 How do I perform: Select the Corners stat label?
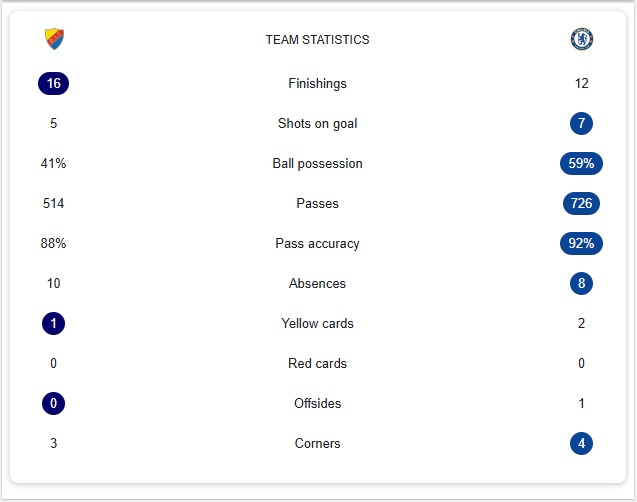(x=318, y=443)
